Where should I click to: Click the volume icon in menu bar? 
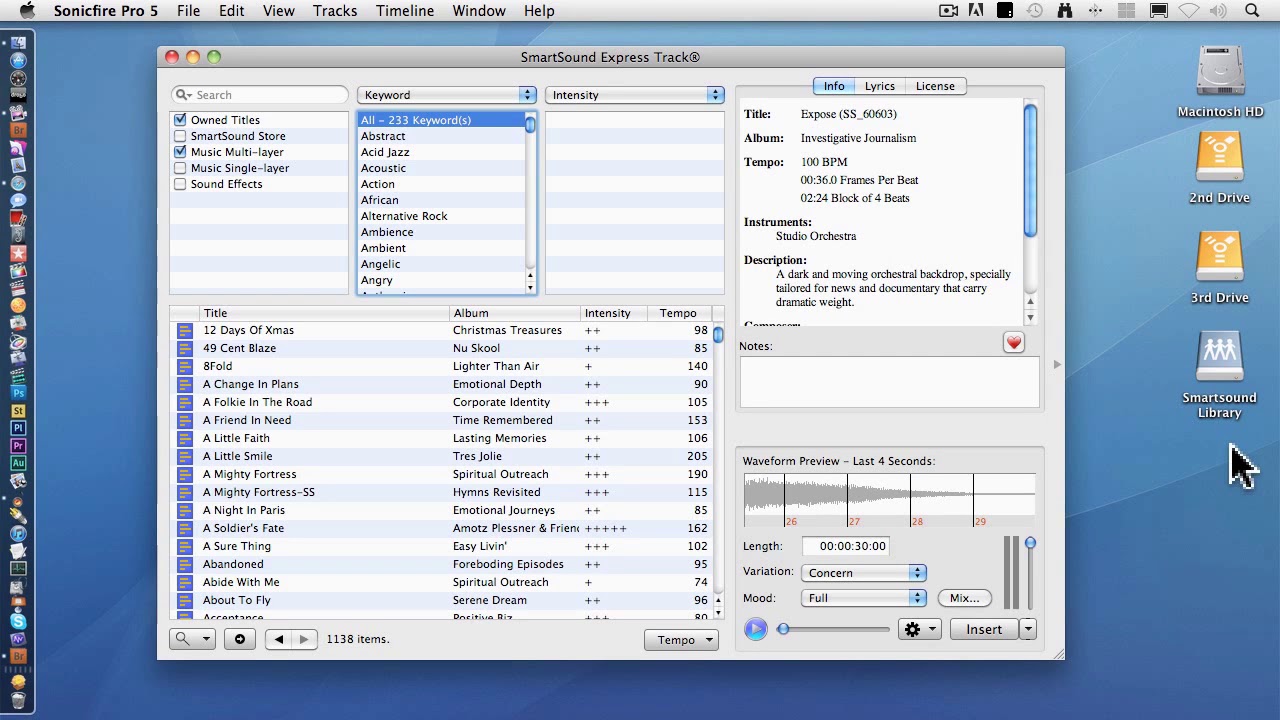[x=1218, y=11]
